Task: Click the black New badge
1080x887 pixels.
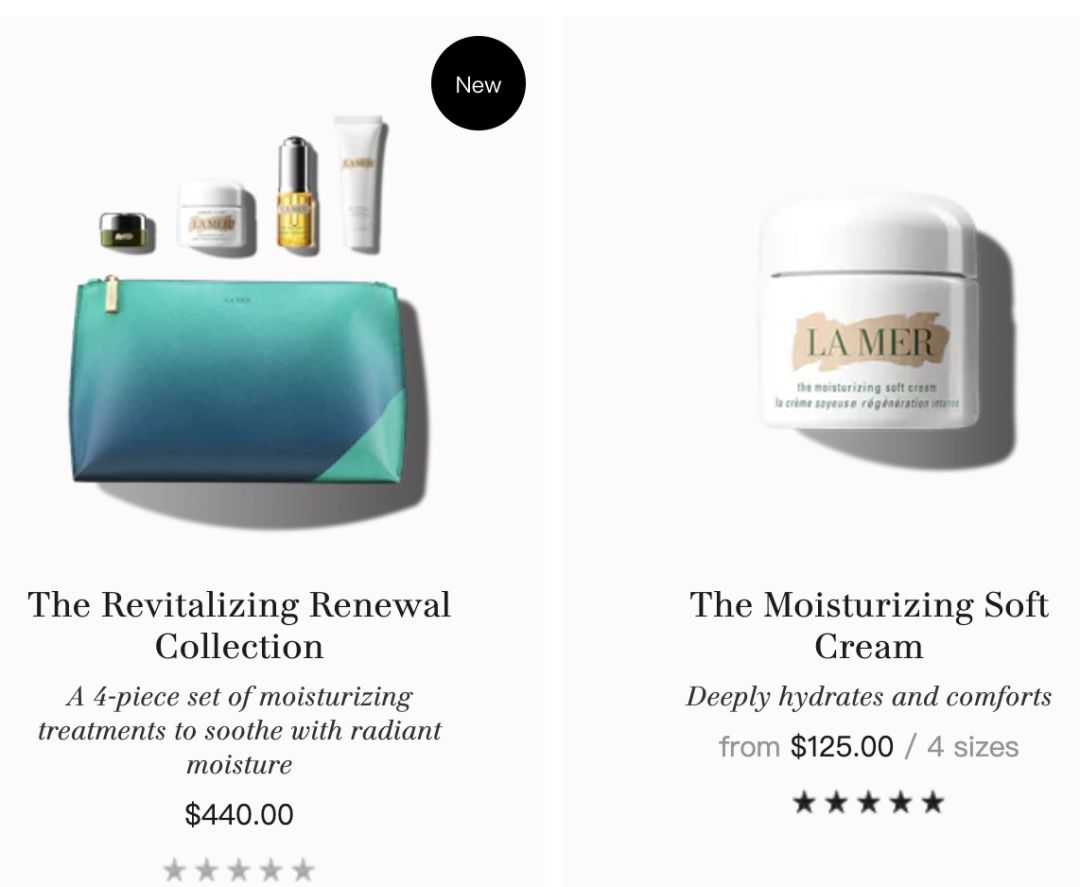Action: (x=478, y=83)
